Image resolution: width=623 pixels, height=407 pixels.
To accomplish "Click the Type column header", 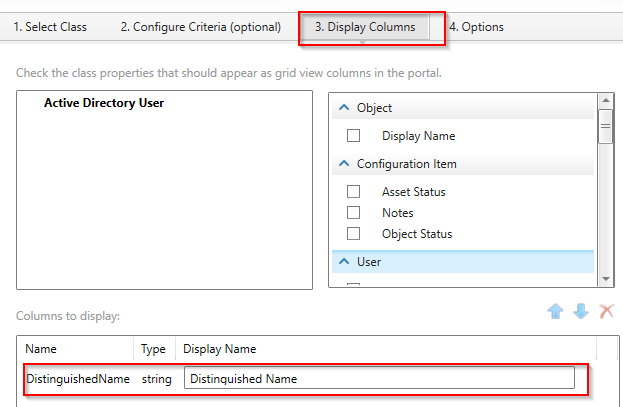I will 155,349.
